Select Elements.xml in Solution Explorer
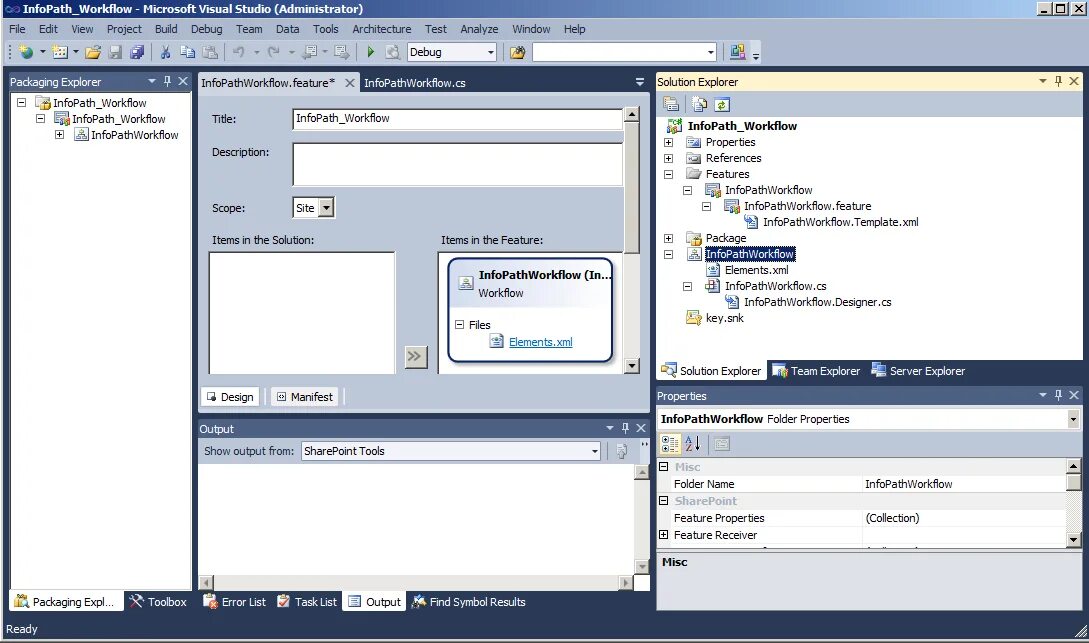 coord(756,270)
